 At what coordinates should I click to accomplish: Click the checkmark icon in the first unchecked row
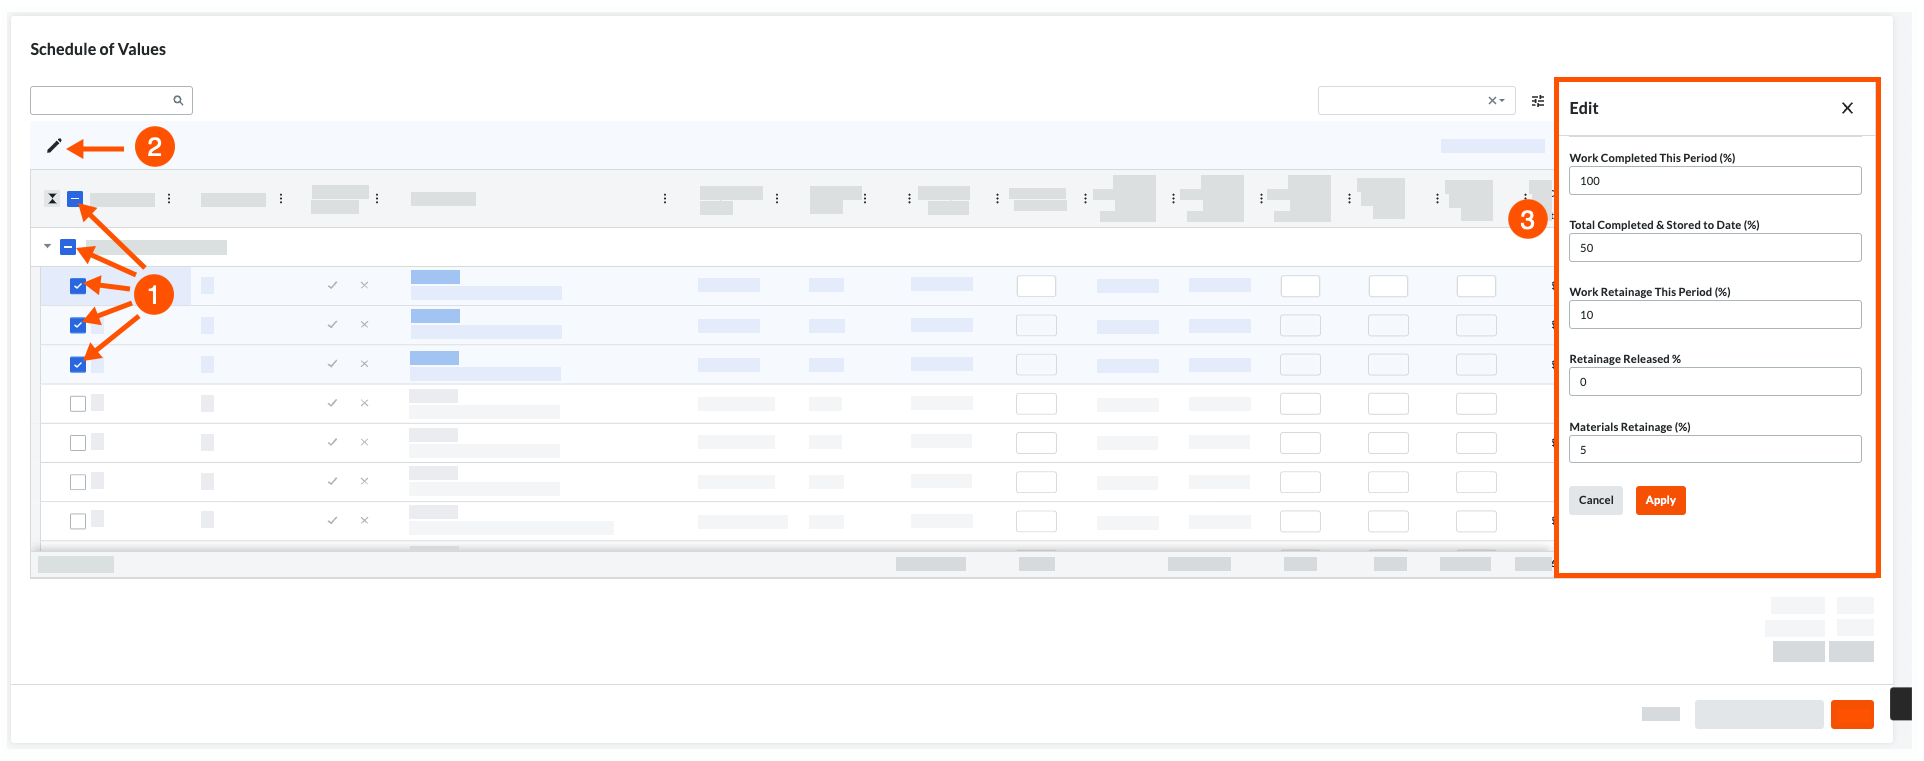(x=332, y=403)
